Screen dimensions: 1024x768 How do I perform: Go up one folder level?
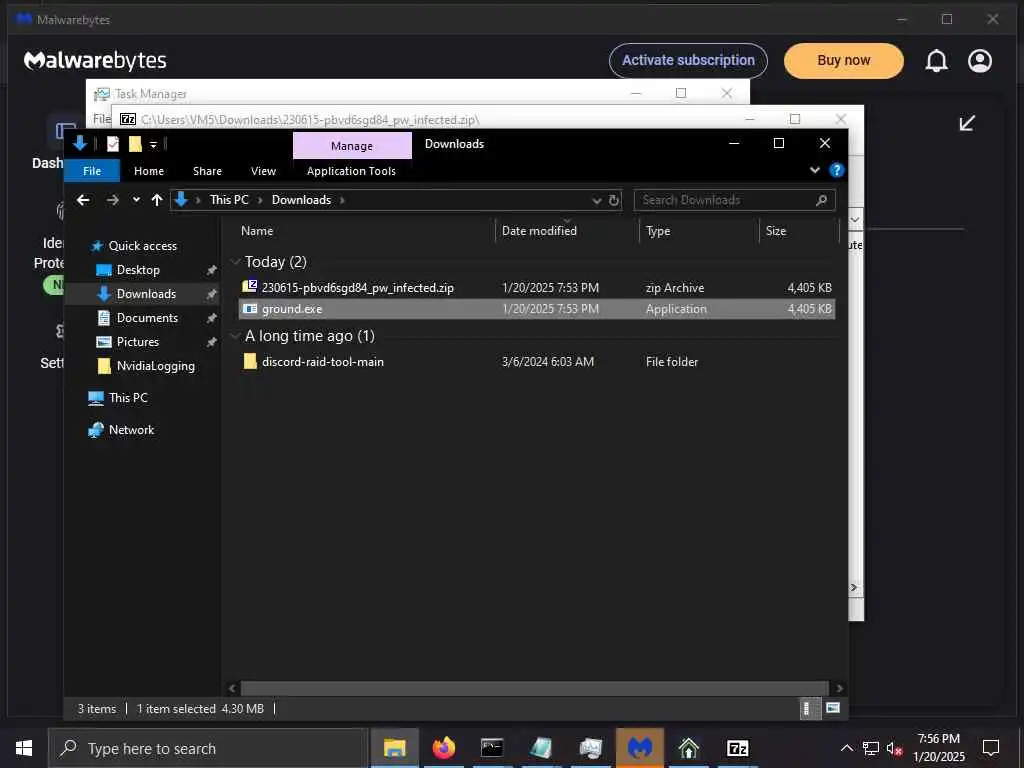[x=157, y=200]
